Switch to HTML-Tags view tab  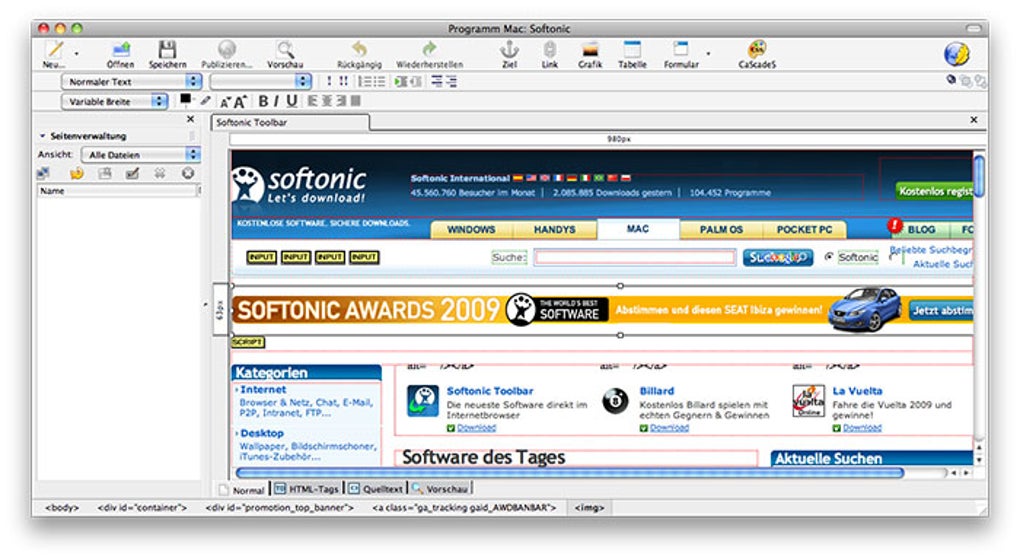306,488
